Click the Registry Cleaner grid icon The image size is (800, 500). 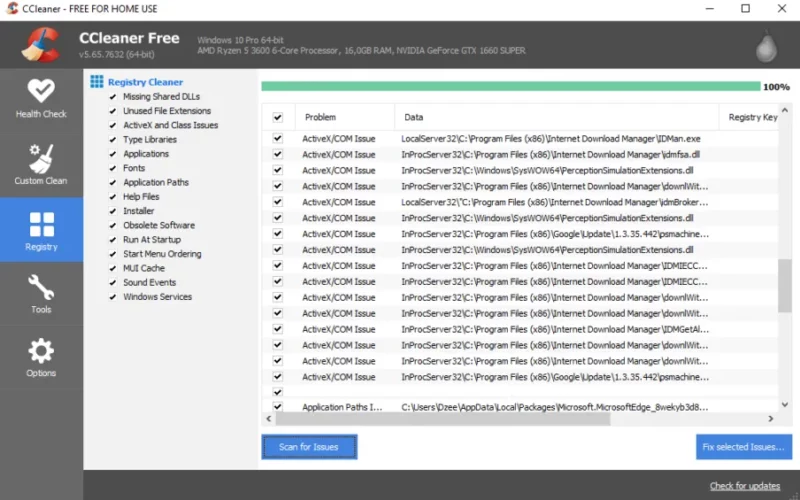click(97, 82)
